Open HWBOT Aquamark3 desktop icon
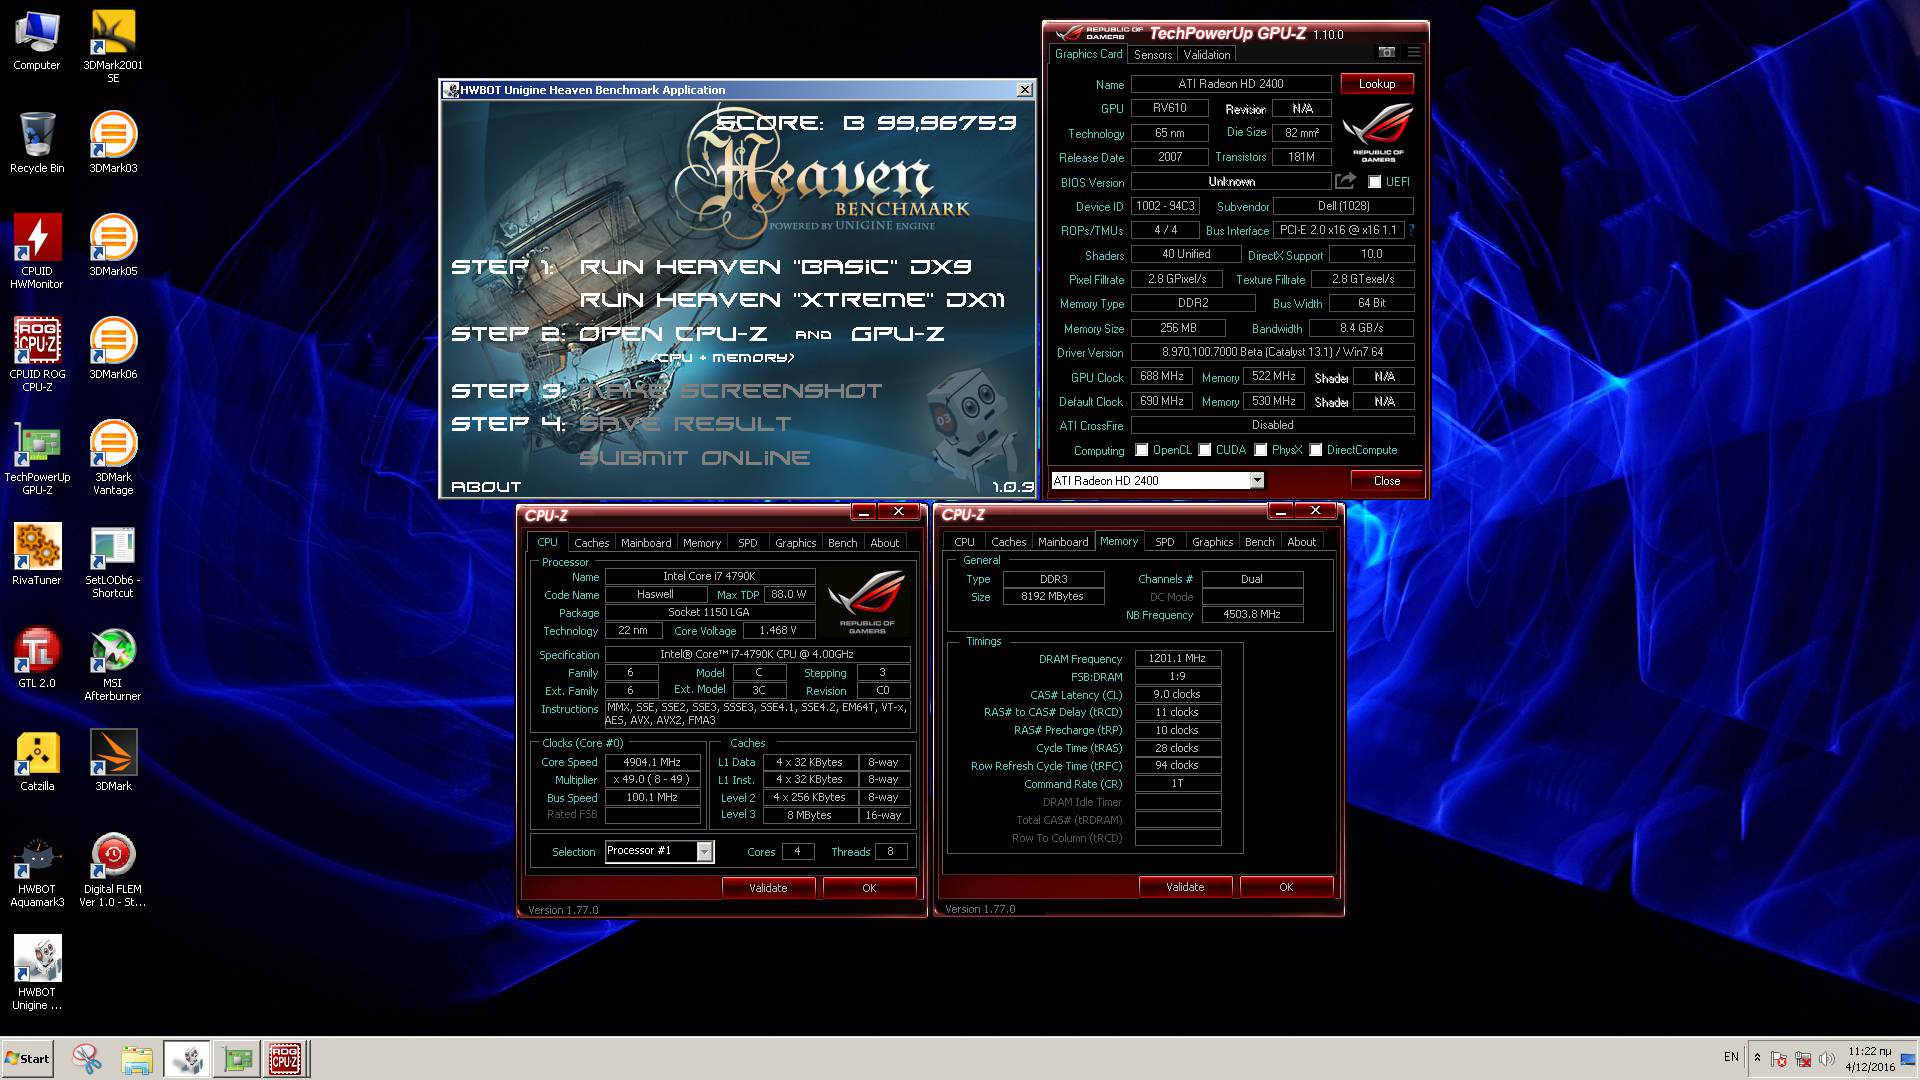The height and width of the screenshot is (1080, 1920). (37, 870)
